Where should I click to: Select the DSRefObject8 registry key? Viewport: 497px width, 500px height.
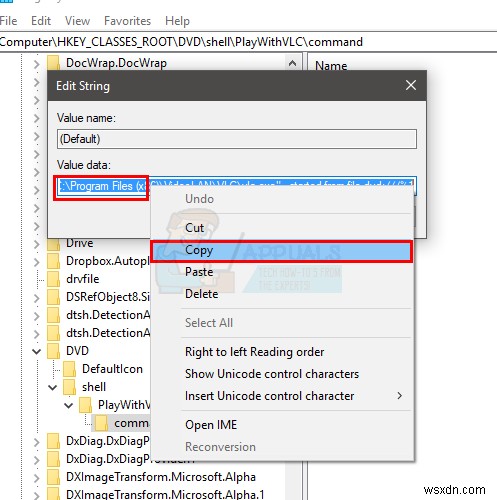click(107, 297)
